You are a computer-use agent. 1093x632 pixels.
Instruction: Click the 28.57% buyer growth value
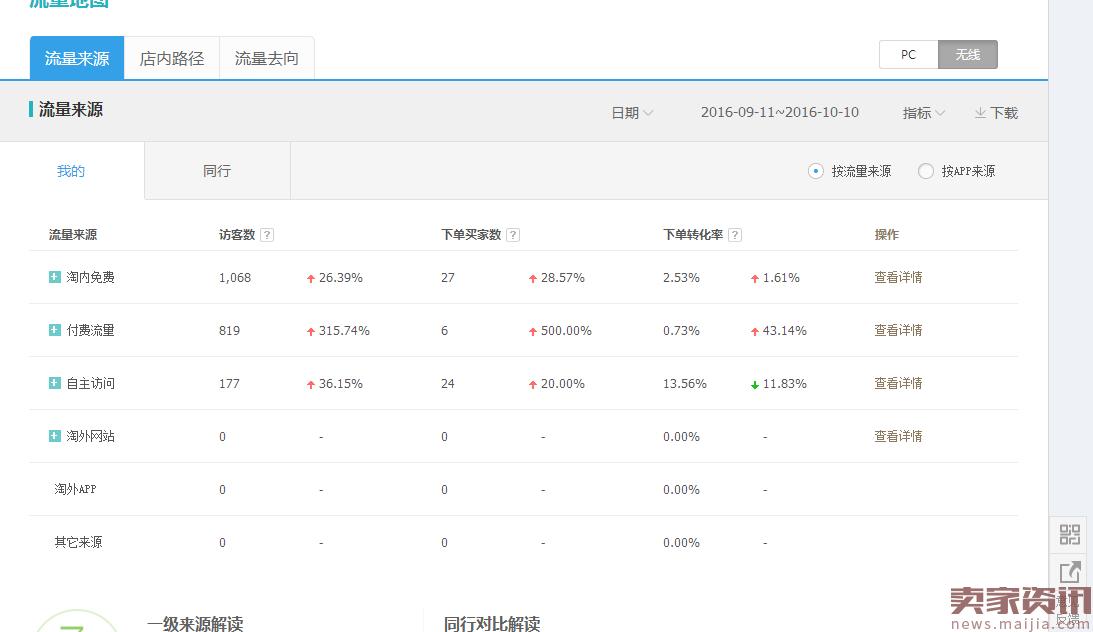coord(563,277)
